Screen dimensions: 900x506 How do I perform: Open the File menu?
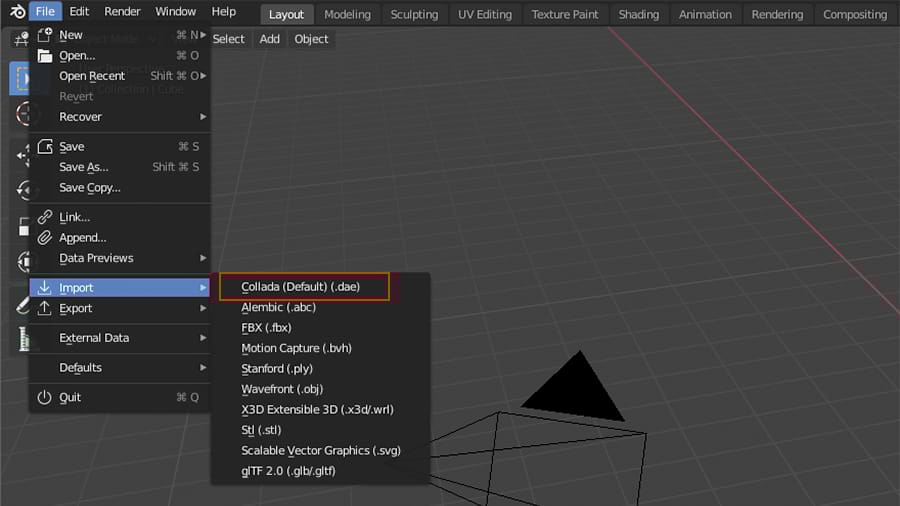click(45, 11)
